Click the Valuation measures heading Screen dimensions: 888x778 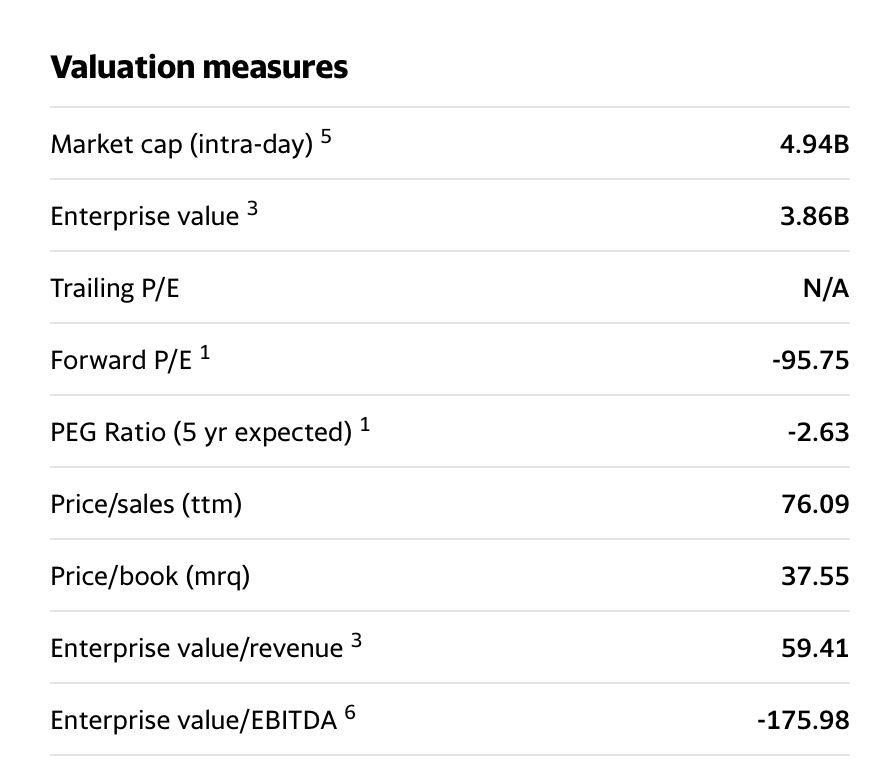(x=199, y=67)
